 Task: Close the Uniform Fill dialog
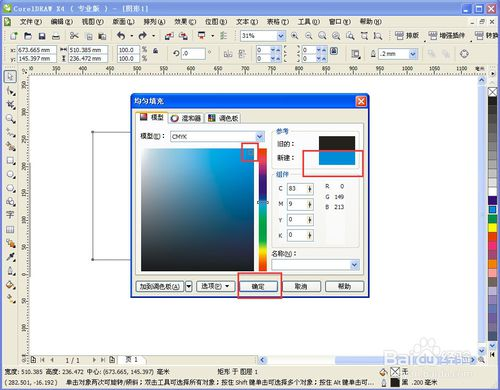tap(361, 101)
